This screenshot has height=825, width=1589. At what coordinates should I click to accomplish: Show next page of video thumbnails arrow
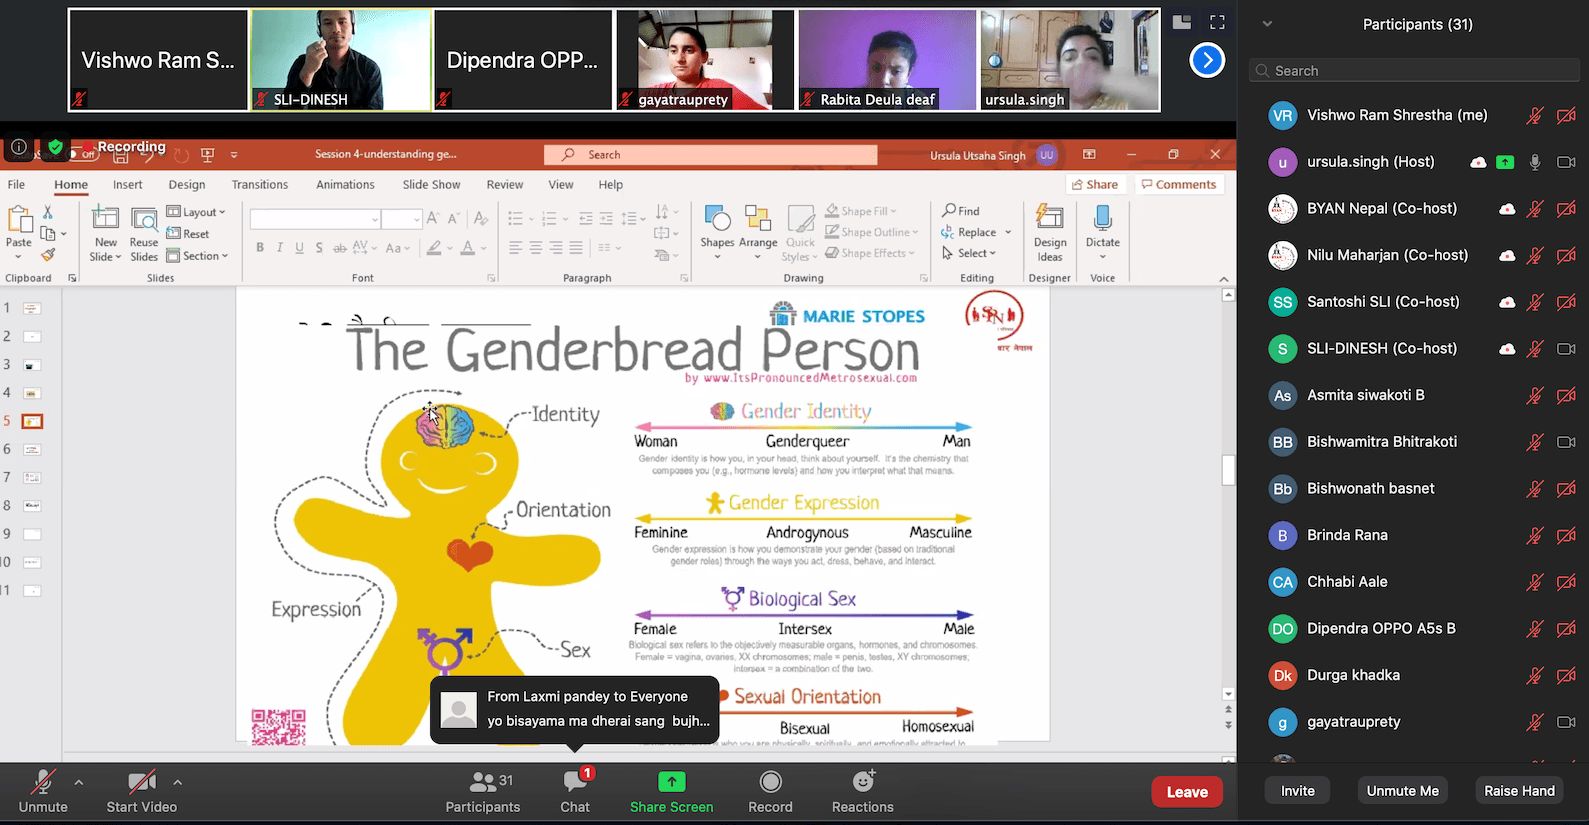tap(1207, 61)
